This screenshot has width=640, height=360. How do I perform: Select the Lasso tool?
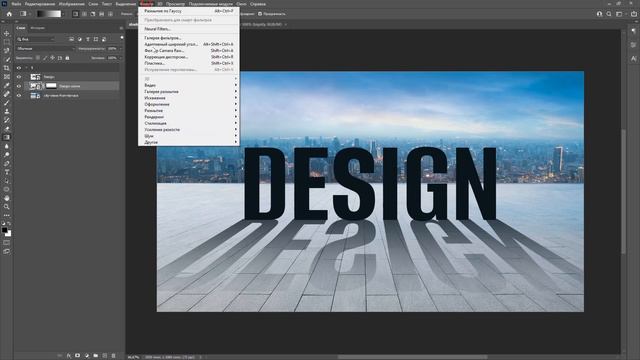pos(6,50)
